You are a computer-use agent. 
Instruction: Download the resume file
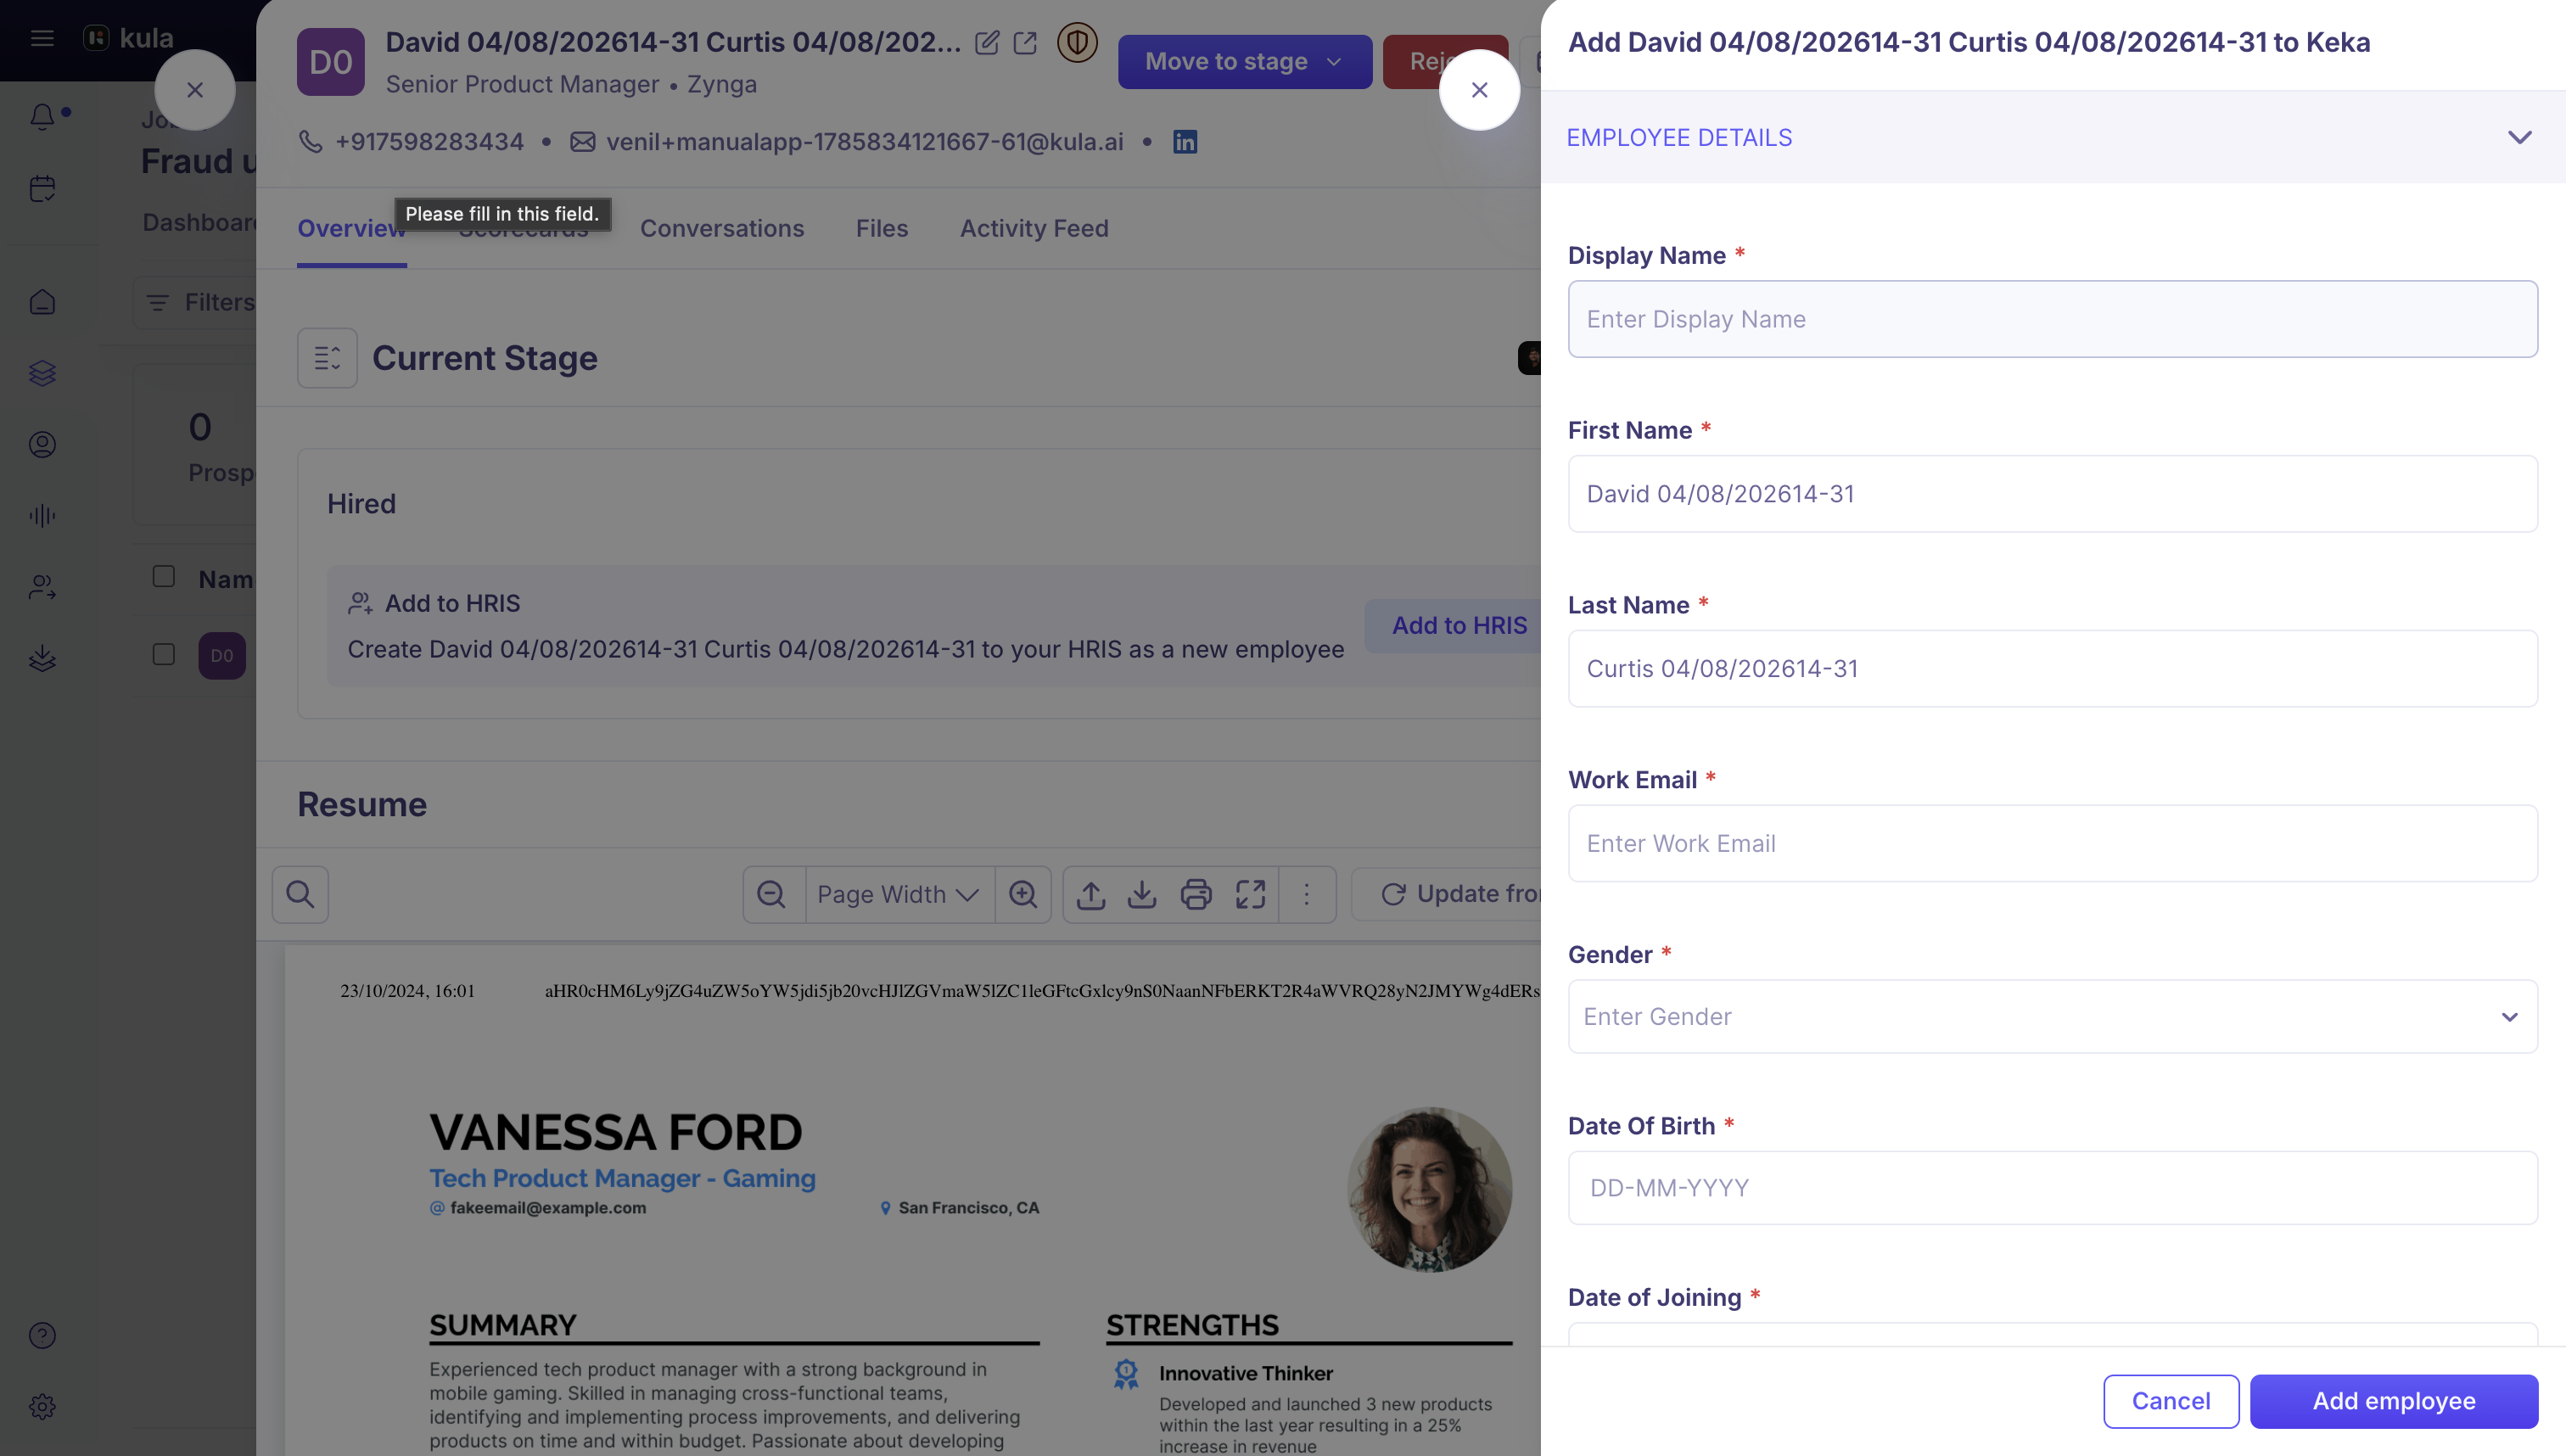pyautogui.click(x=1142, y=894)
